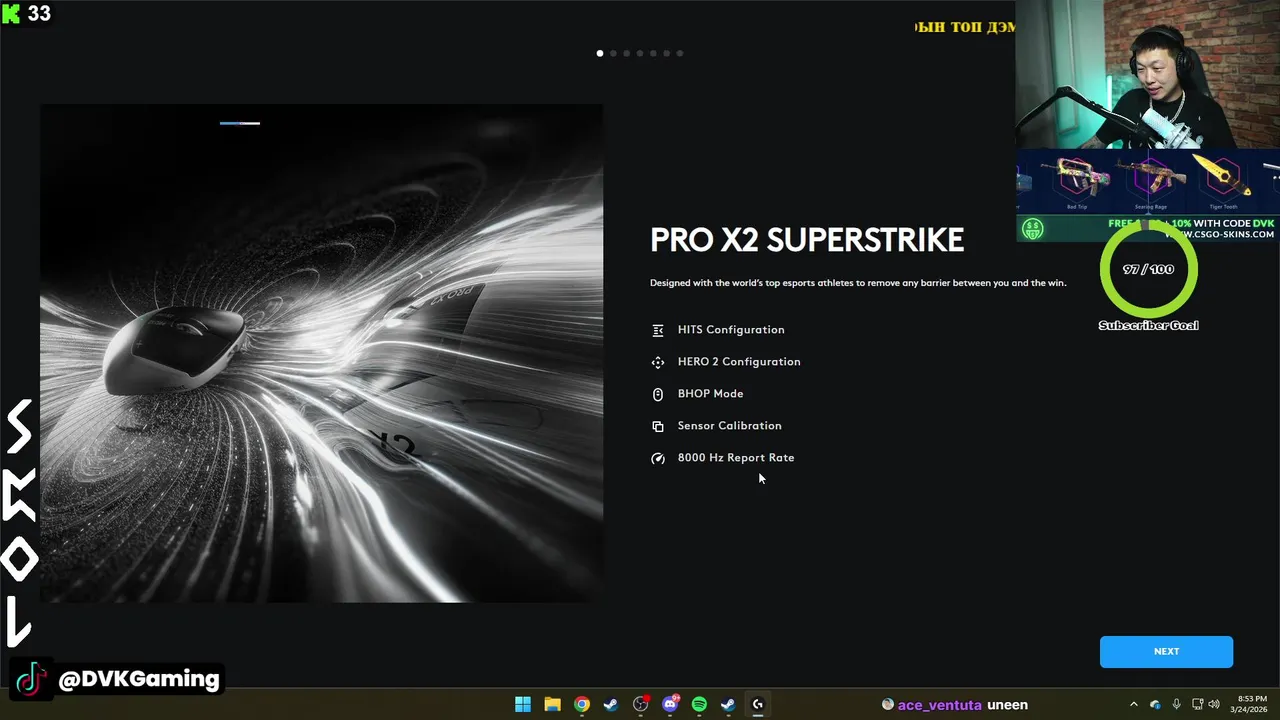1280x720 pixels.
Task: Select the '8000 Hz Report Rate' text
Action: tap(736, 458)
